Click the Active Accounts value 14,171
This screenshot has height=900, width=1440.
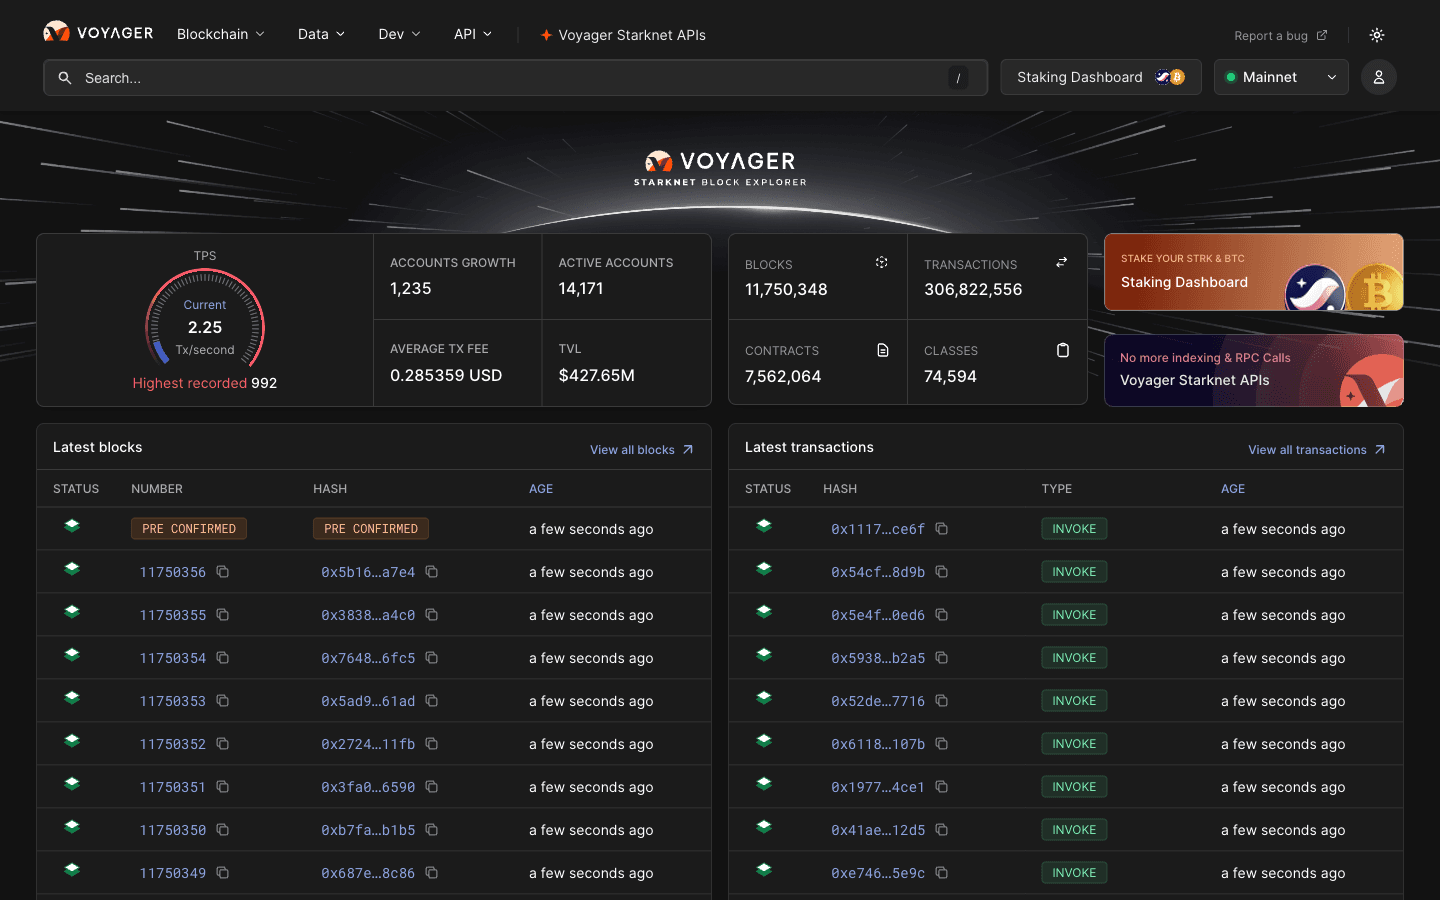(581, 289)
